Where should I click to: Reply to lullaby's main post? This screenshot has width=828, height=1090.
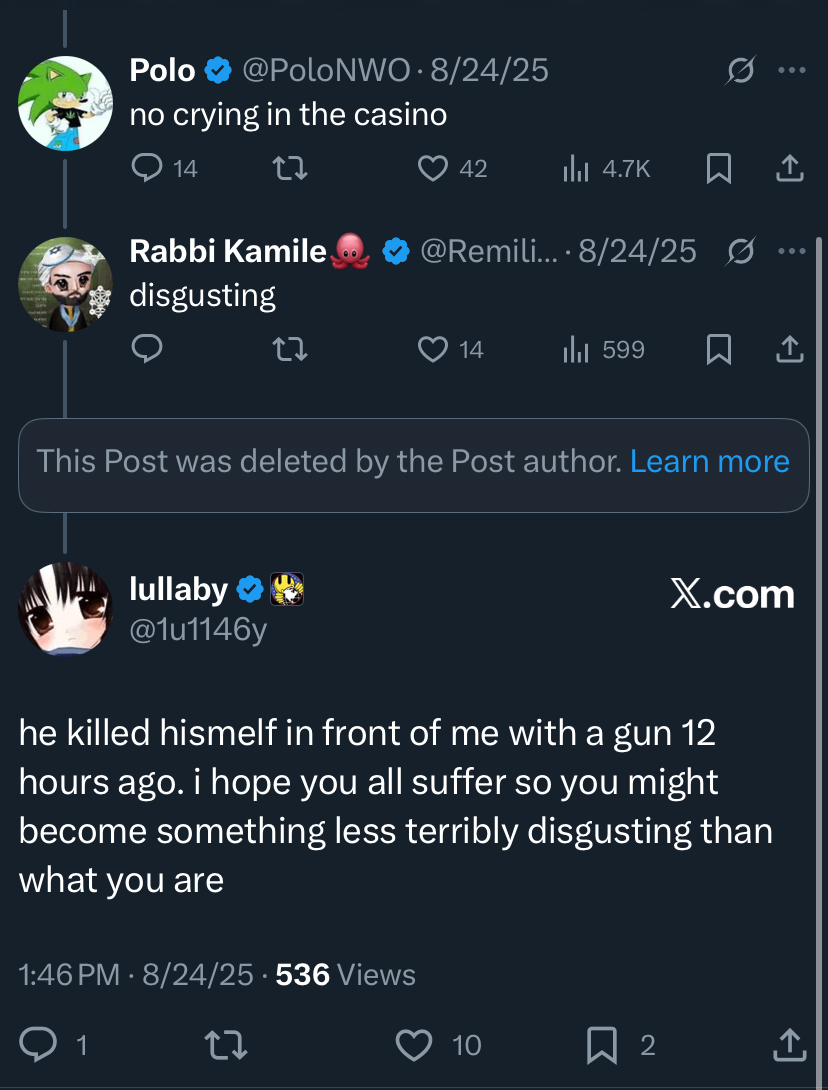39,1045
